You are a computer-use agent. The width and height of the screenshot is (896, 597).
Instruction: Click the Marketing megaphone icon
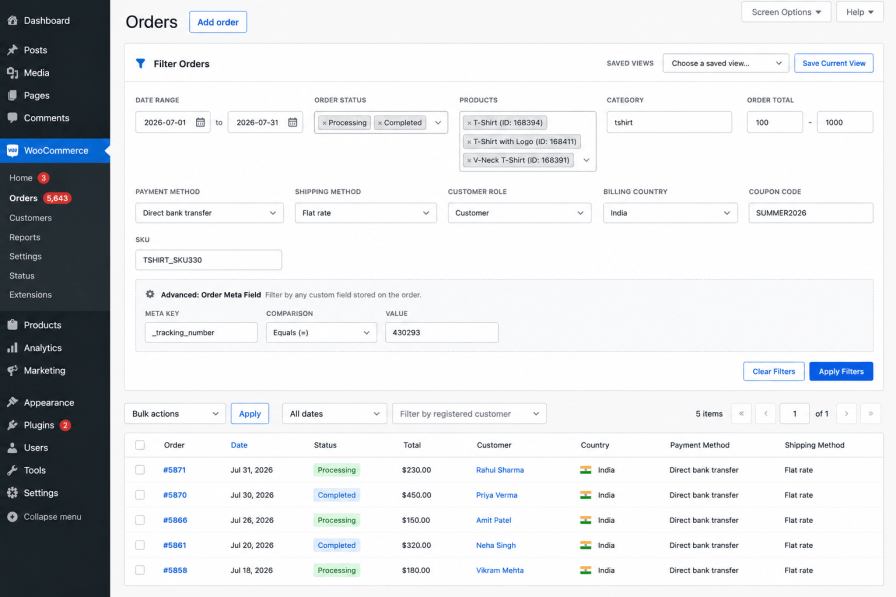(x=13, y=371)
